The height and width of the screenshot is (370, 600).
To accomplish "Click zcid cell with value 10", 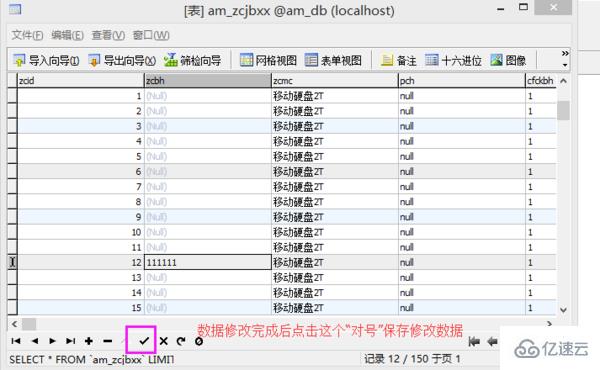I will 81,232.
